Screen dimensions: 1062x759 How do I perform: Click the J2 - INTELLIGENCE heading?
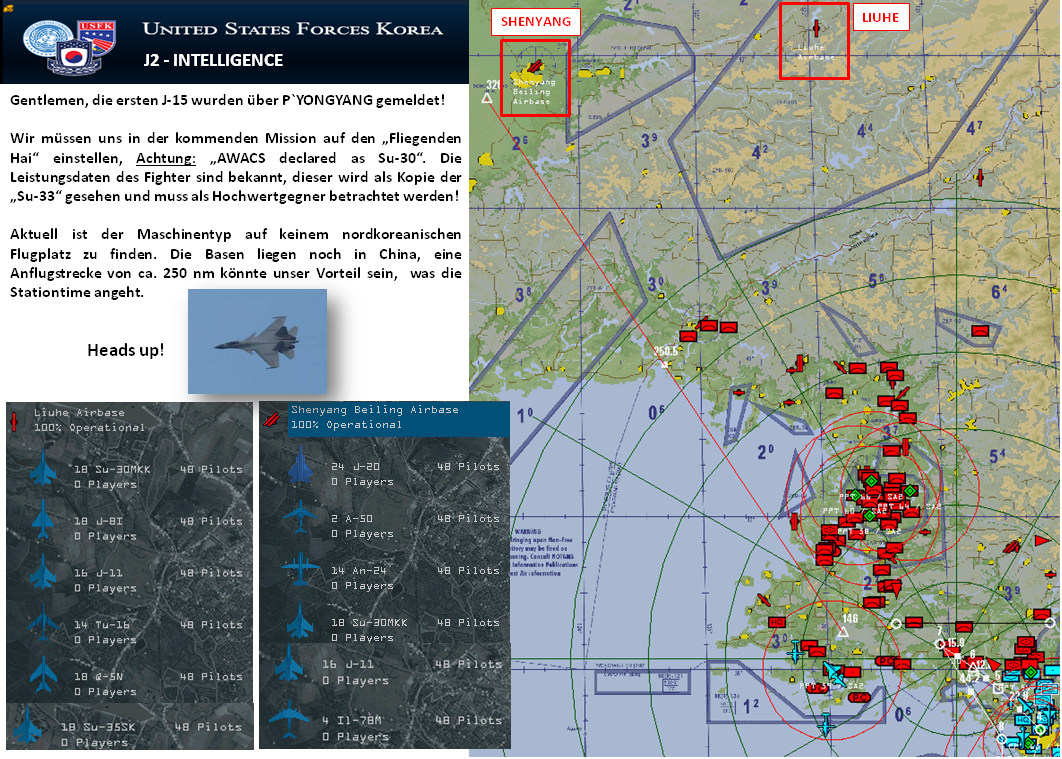pyautogui.click(x=213, y=60)
